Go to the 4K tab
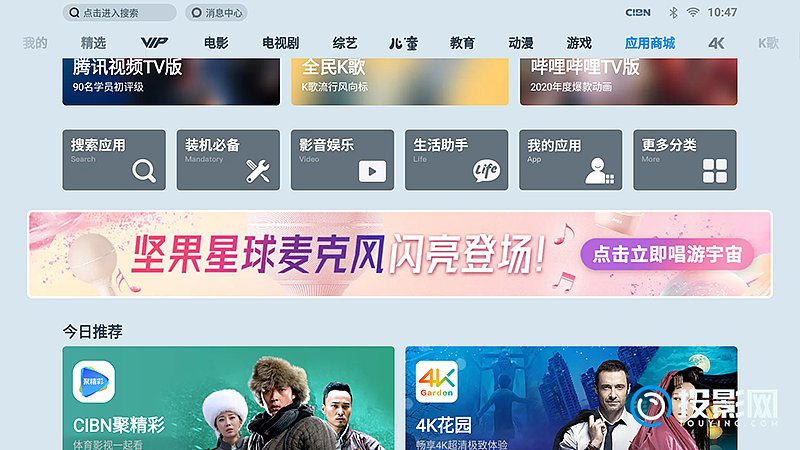The height and width of the screenshot is (450, 800). tap(716, 43)
